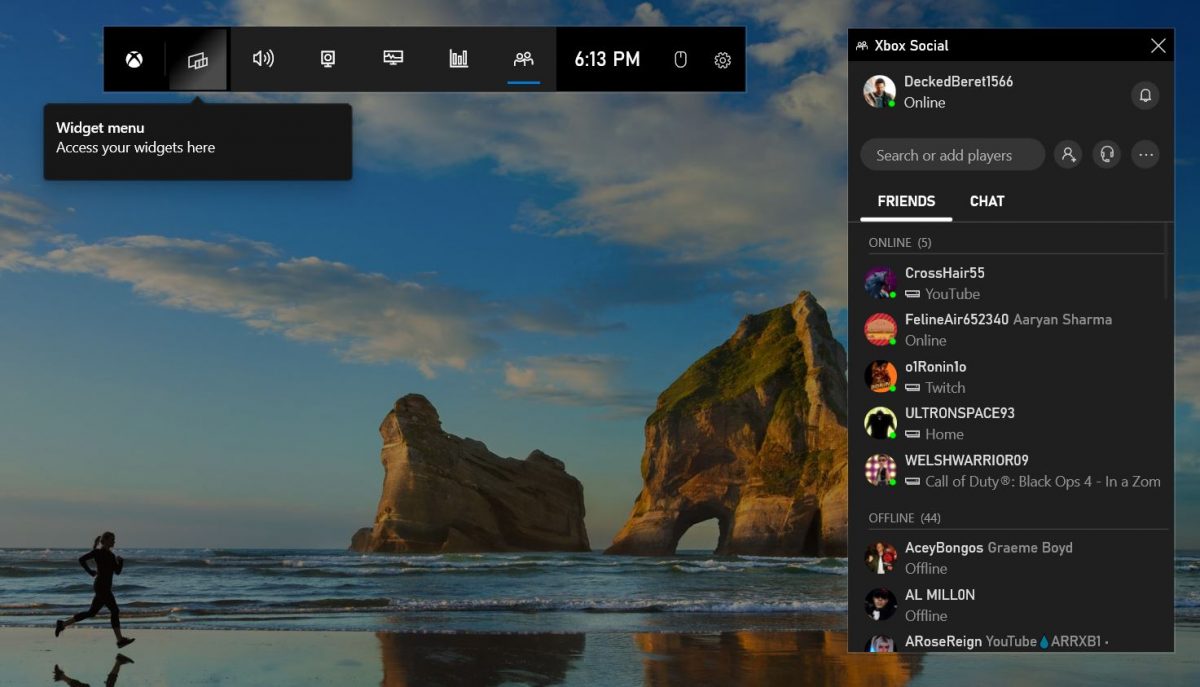Select friend o1Ronin1o

pos(1012,377)
